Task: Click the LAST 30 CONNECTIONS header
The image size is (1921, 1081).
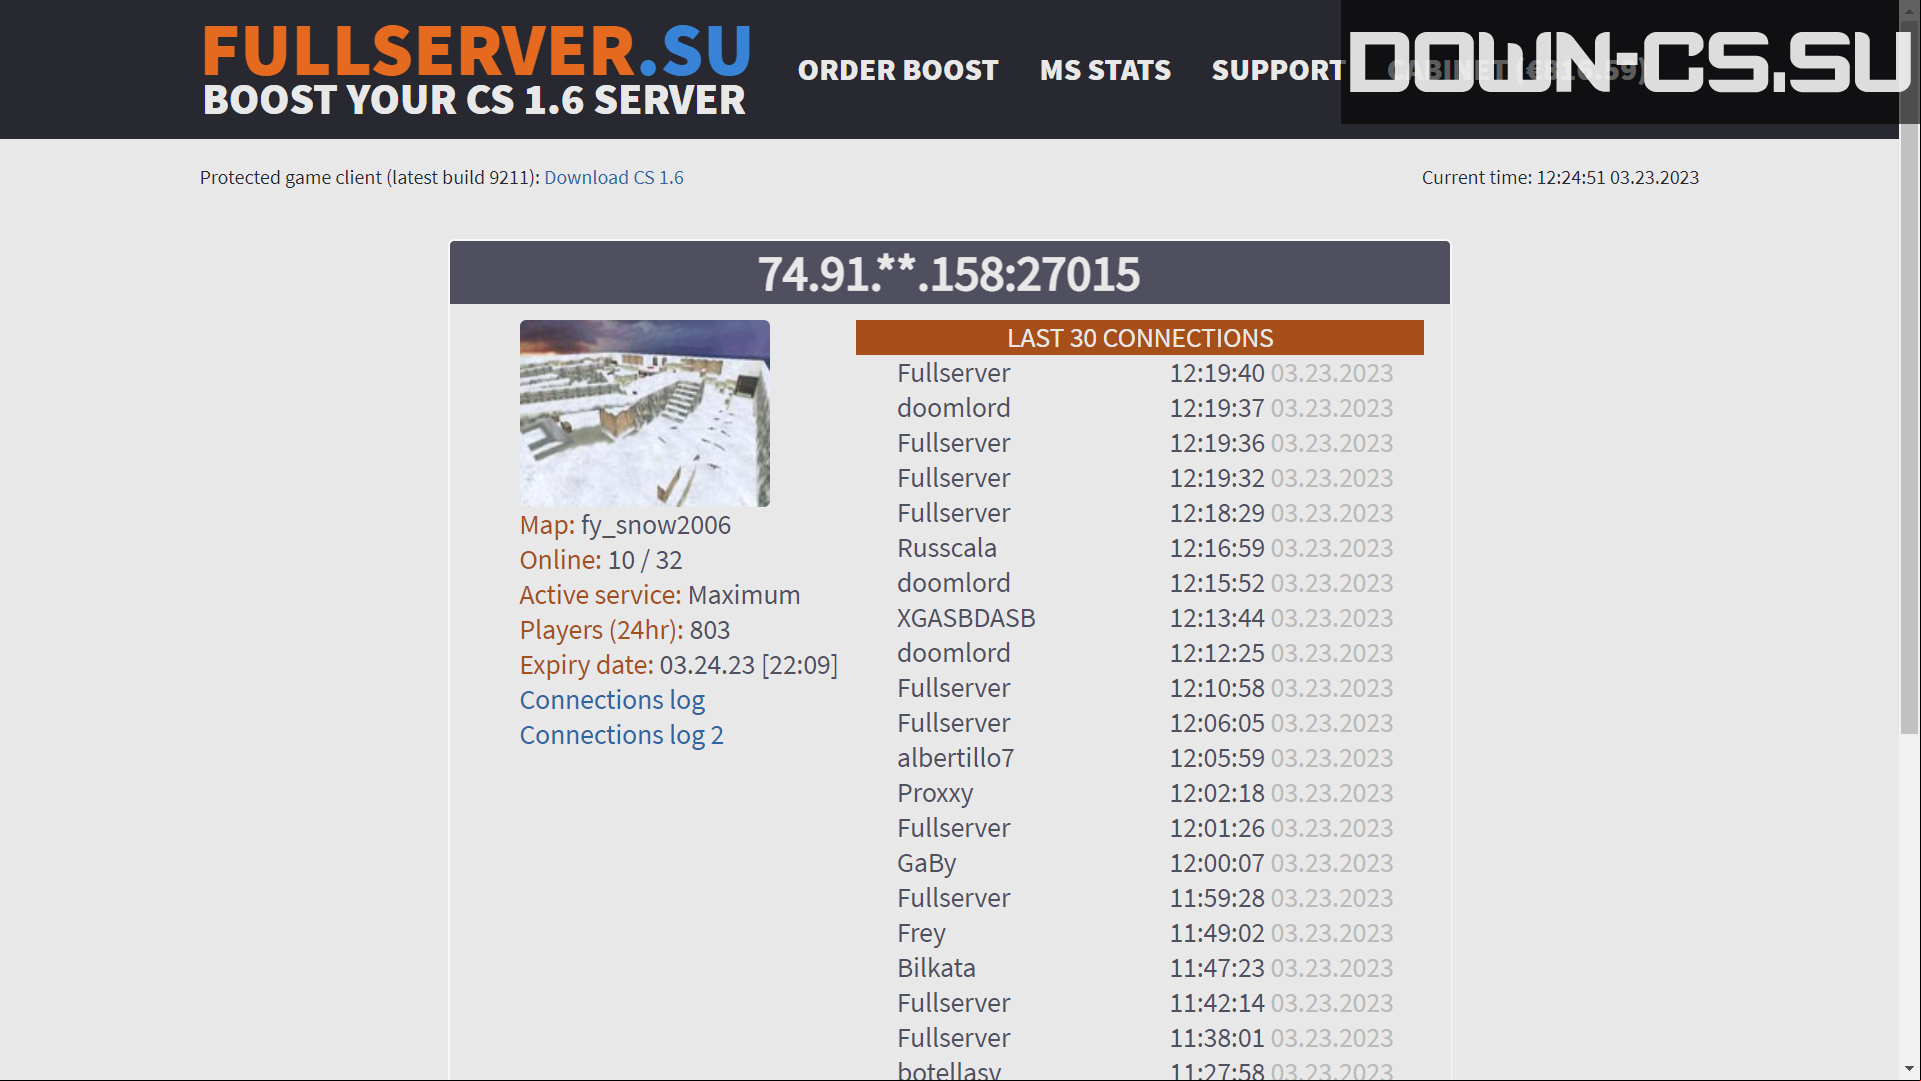Action: coord(1140,338)
